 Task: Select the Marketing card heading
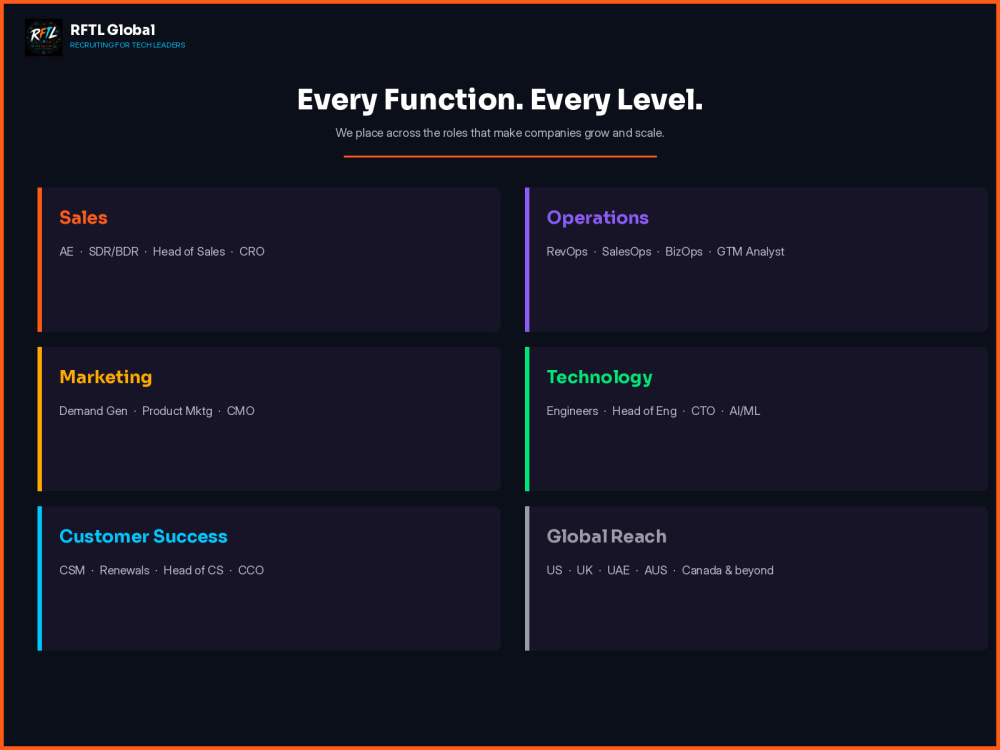pos(106,377)
